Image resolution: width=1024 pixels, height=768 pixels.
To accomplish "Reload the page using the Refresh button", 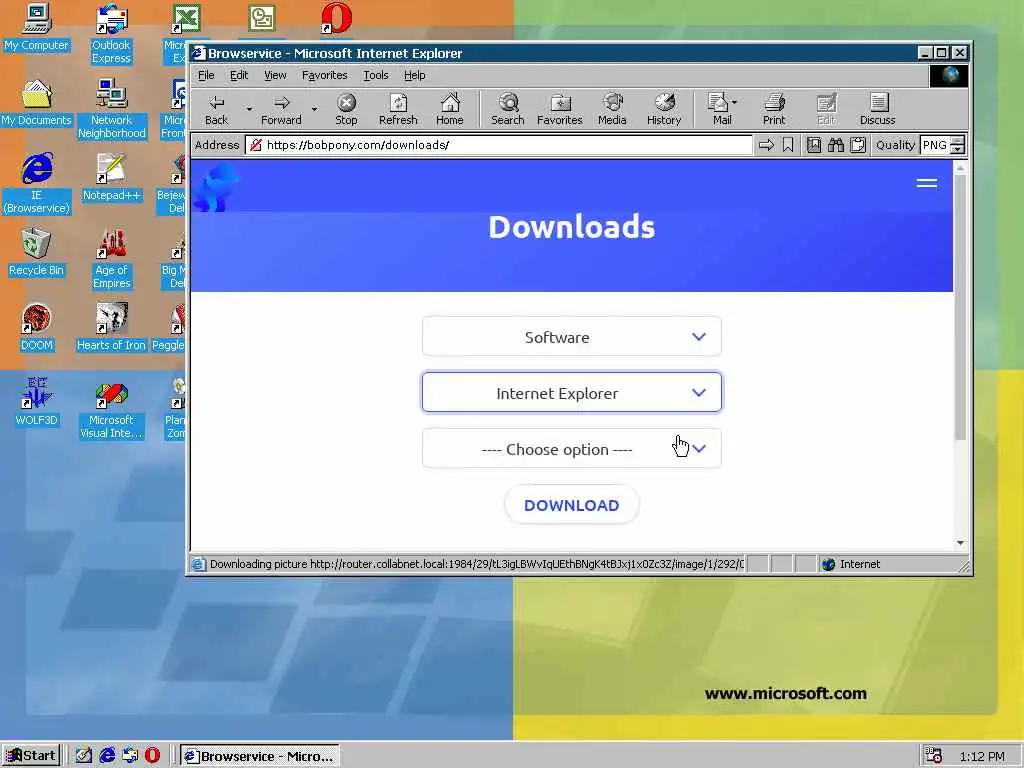I will click(x=398, y=109).
